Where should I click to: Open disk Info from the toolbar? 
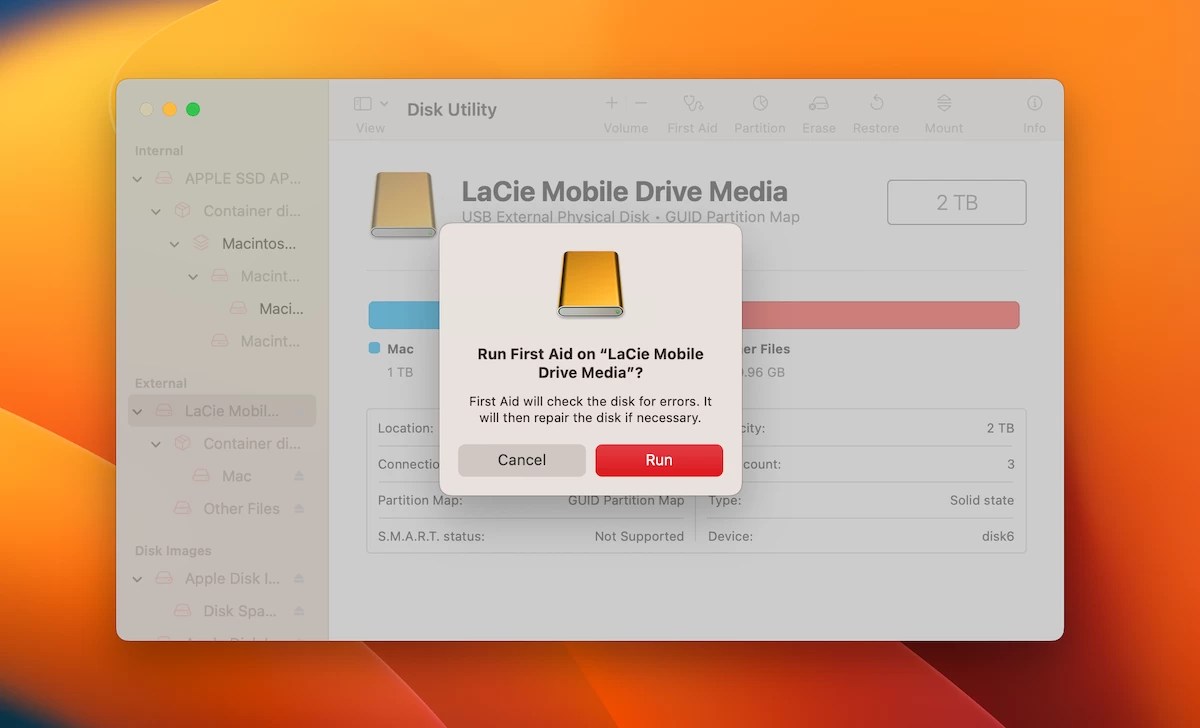coord(1033,103)
